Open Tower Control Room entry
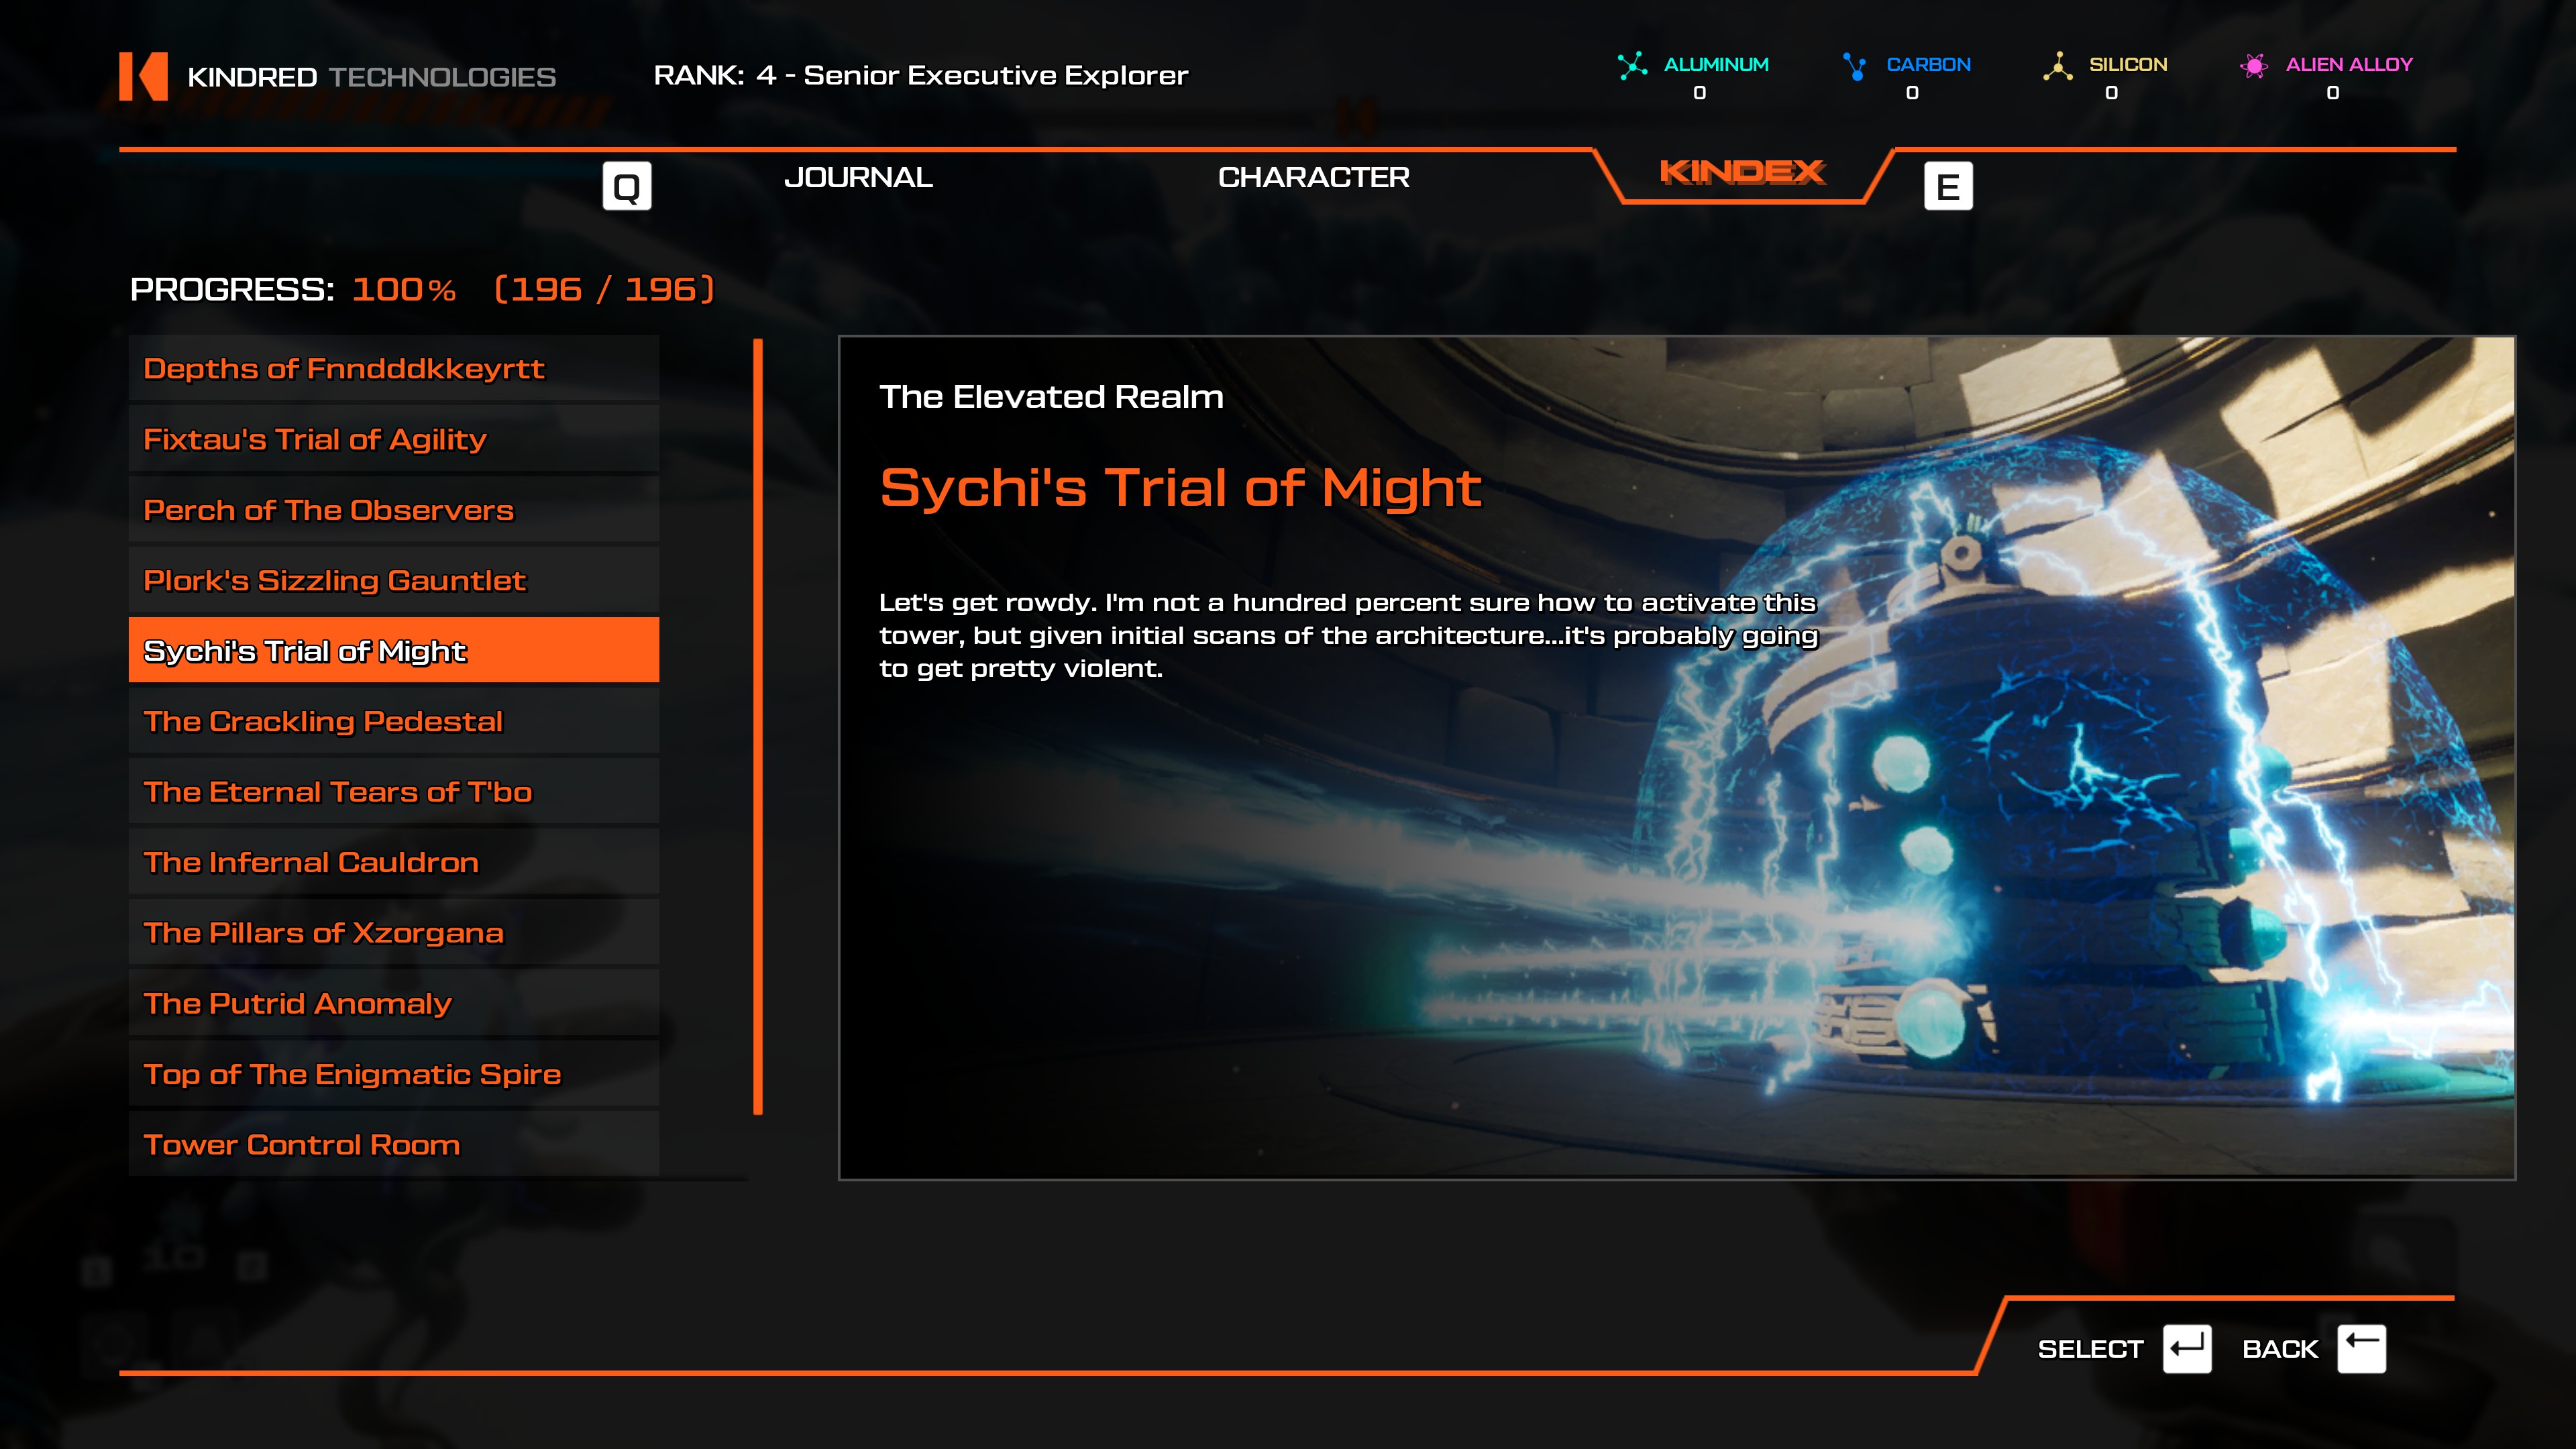The height and width of the screenshot is (1449, 2576). [393, 1145]
